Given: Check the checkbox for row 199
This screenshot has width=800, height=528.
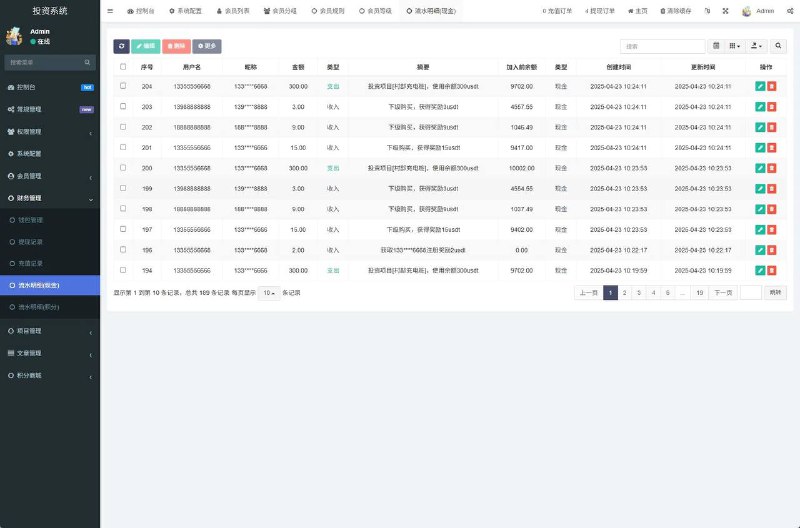Looking at the screenshot, I should [123, 188].
